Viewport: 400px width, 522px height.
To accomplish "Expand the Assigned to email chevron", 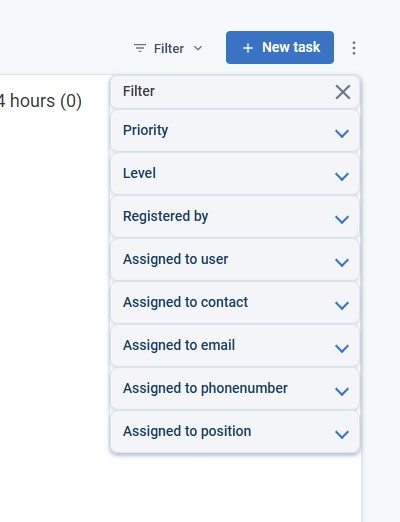I will point(342,348).
